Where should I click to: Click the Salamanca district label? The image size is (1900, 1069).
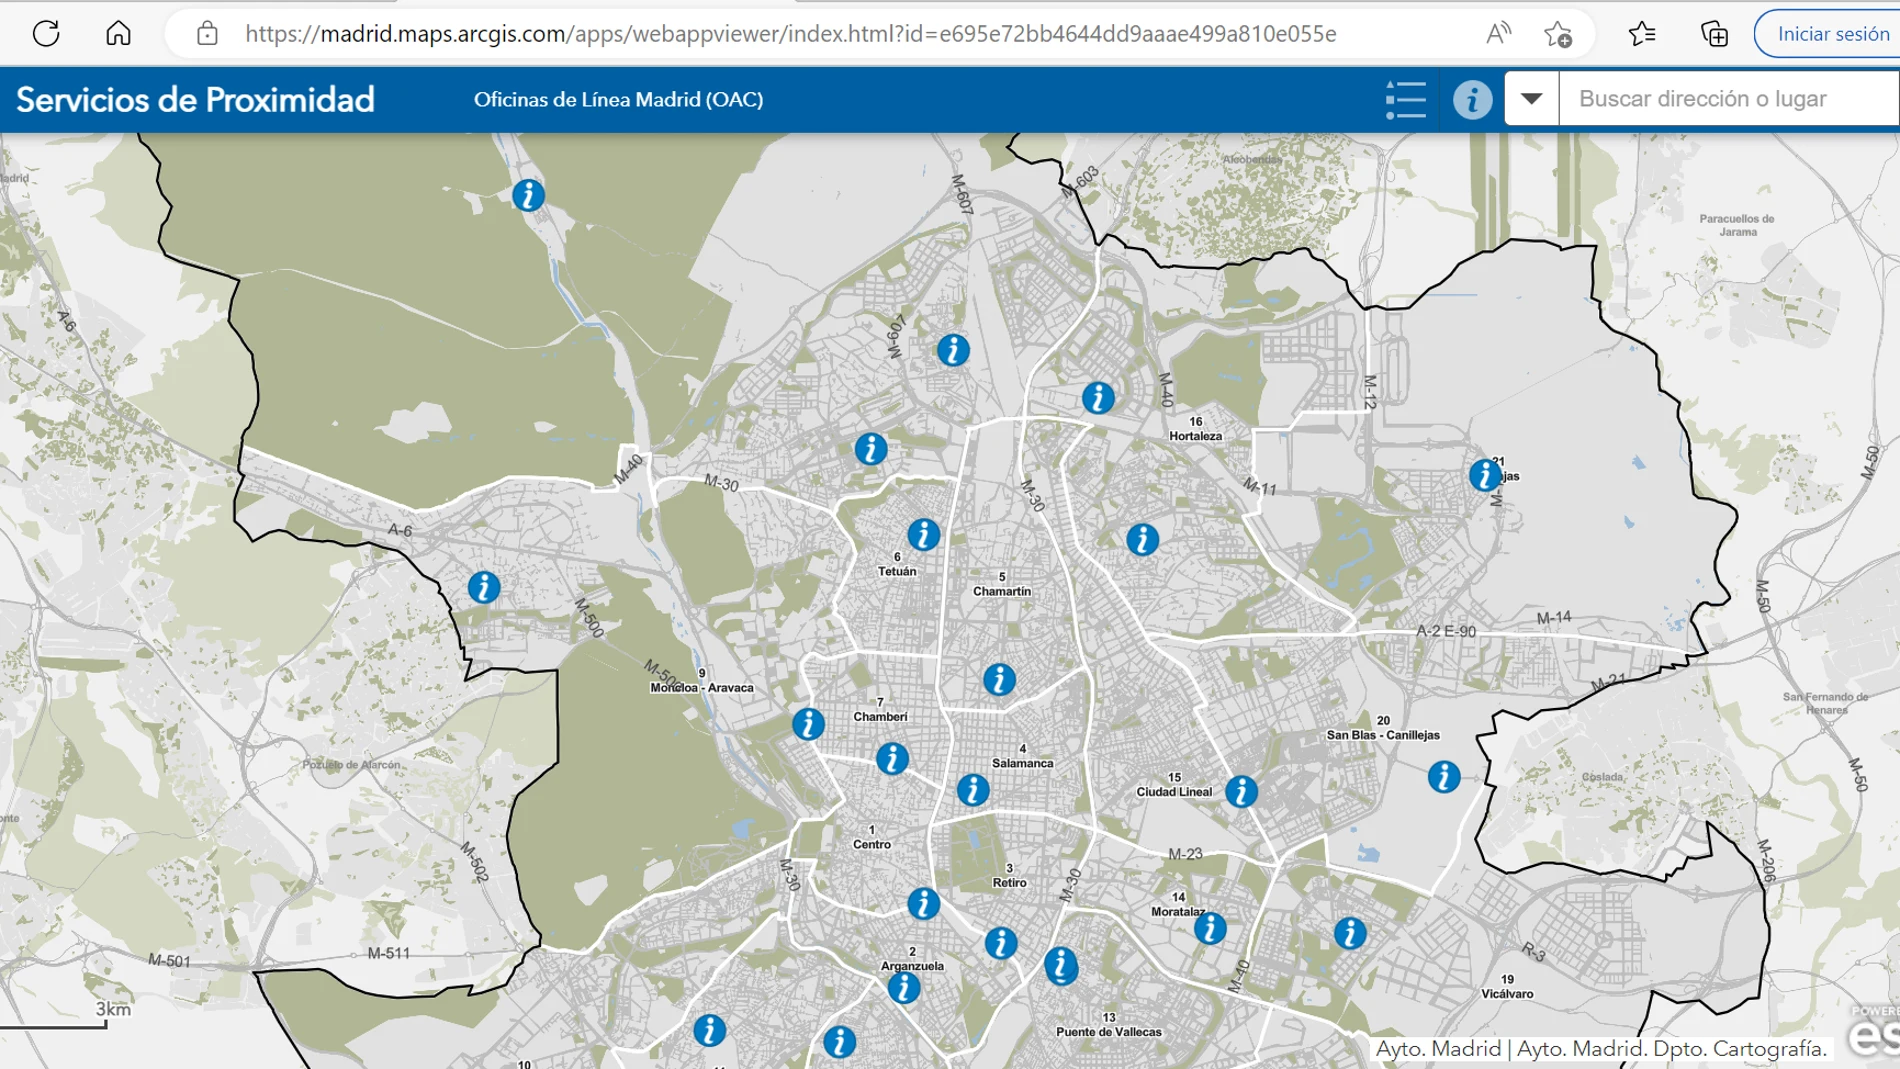[x=1022, y=763]
